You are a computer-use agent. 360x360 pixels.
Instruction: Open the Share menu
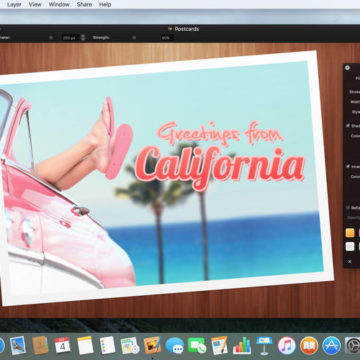84,5
